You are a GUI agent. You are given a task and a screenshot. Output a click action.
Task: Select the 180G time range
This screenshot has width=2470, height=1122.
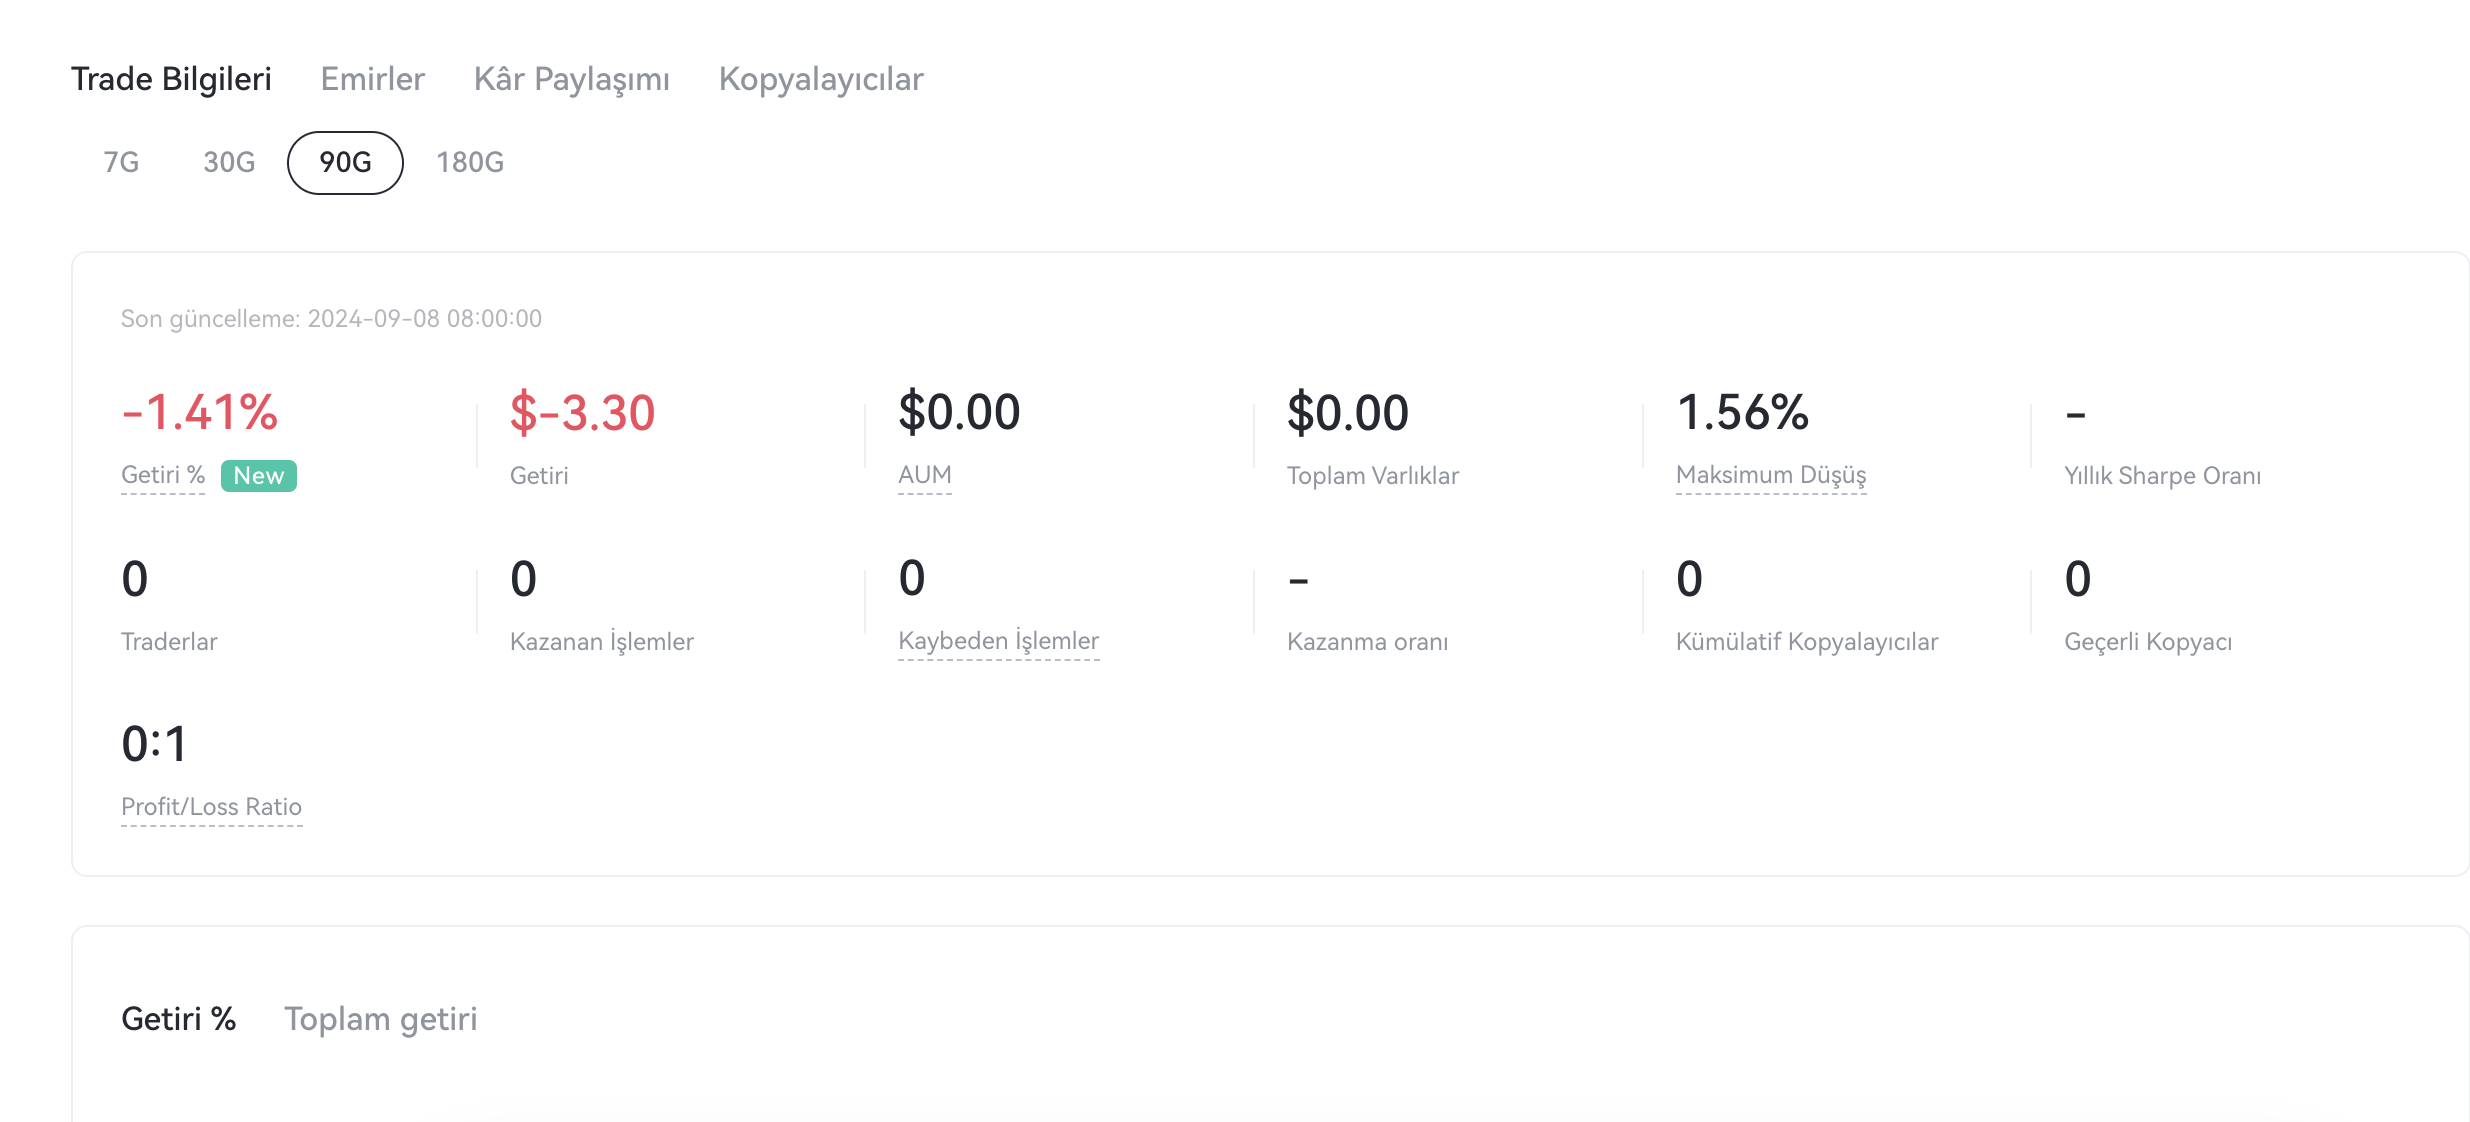click(x=470, y=162)
